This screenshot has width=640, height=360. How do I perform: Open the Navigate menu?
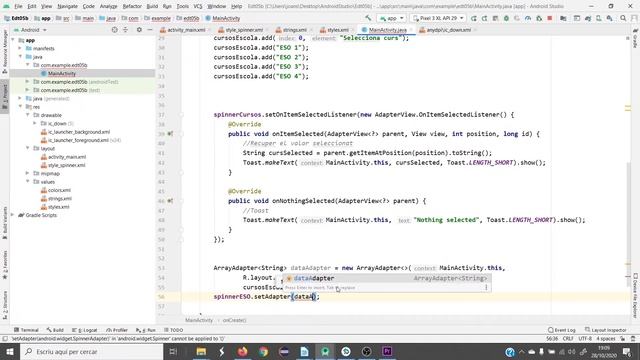click(x=67, y=6)
